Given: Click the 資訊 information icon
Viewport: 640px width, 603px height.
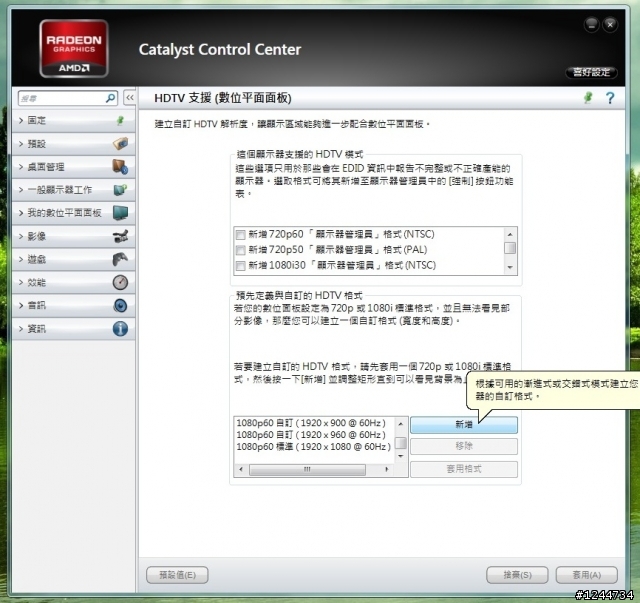Looking at the screenshot, I should point(120,329).
